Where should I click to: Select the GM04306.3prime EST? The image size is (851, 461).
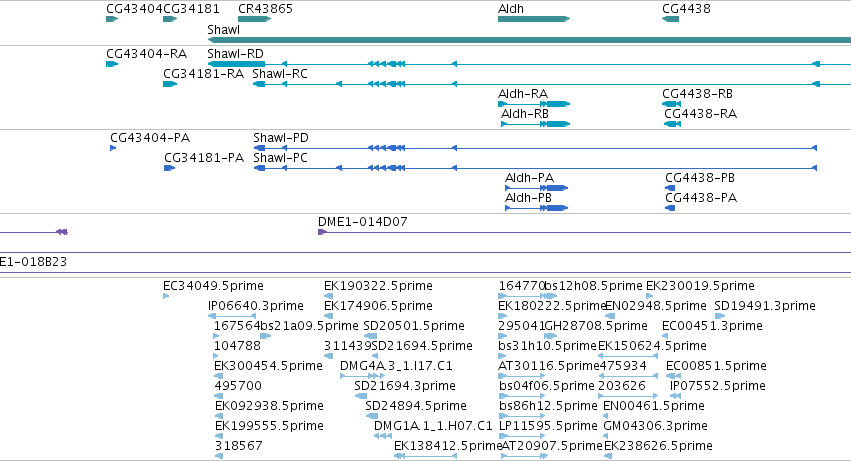pyautogui.click(x=607, y=436)
